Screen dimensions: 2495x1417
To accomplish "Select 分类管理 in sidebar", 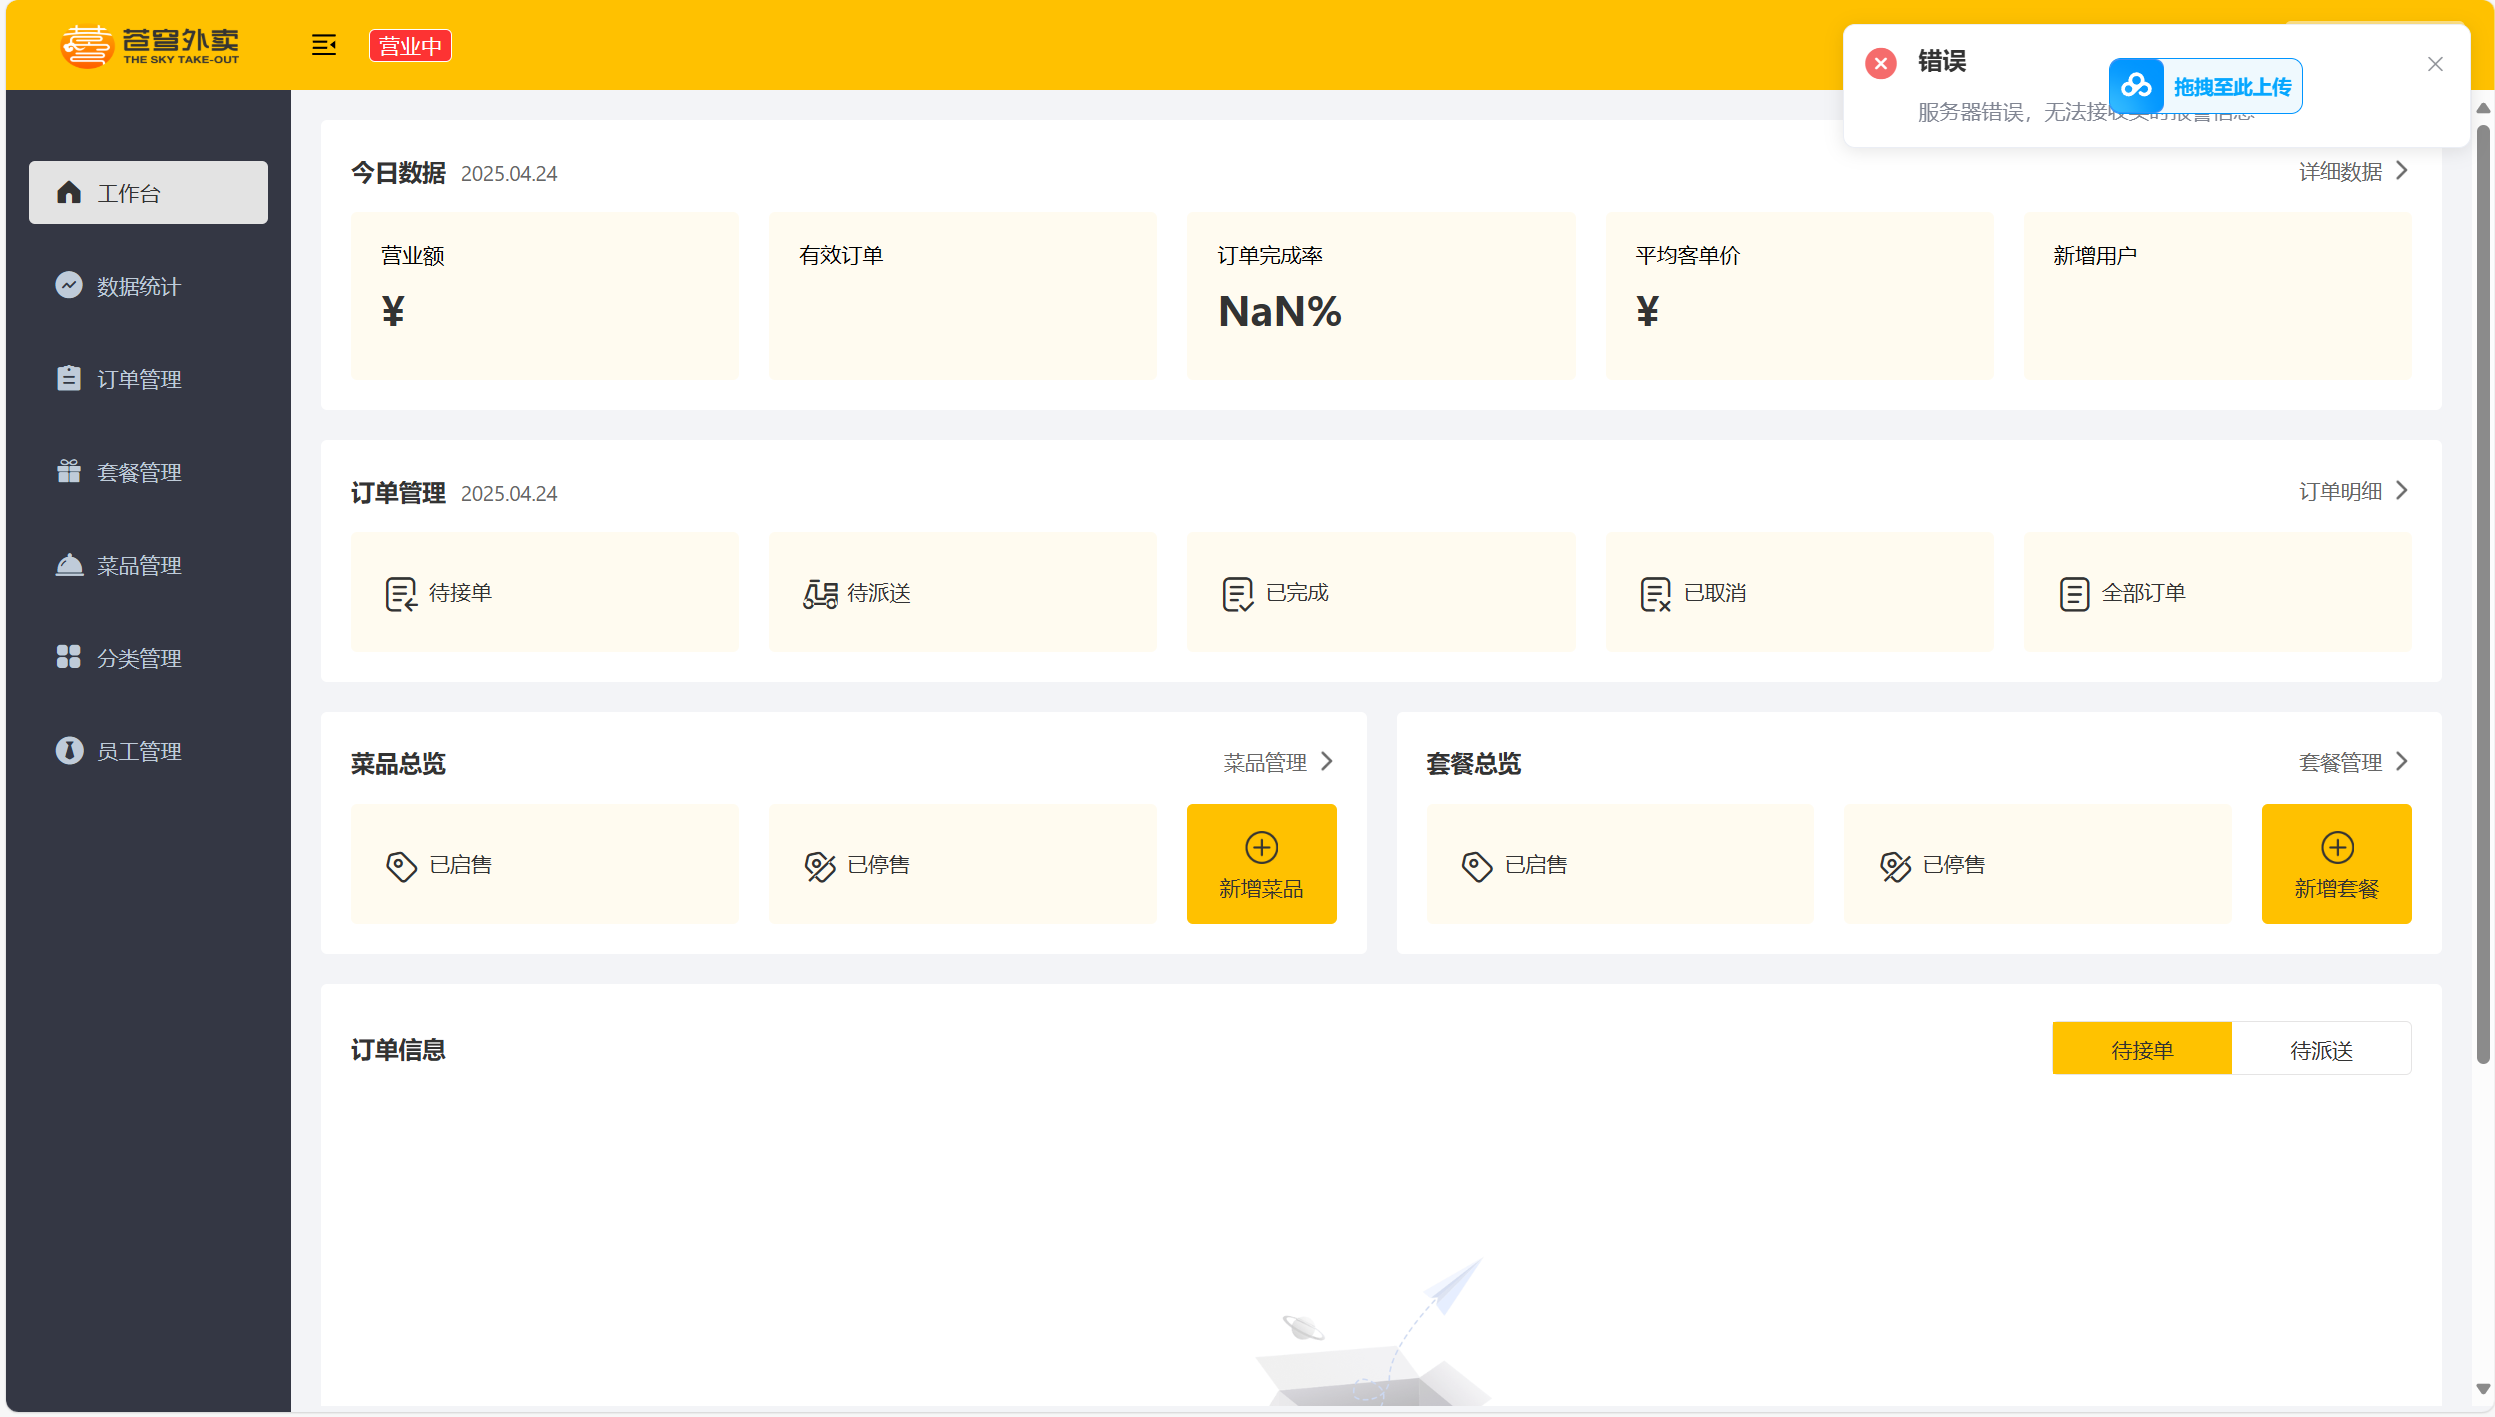I will (138, 658).
